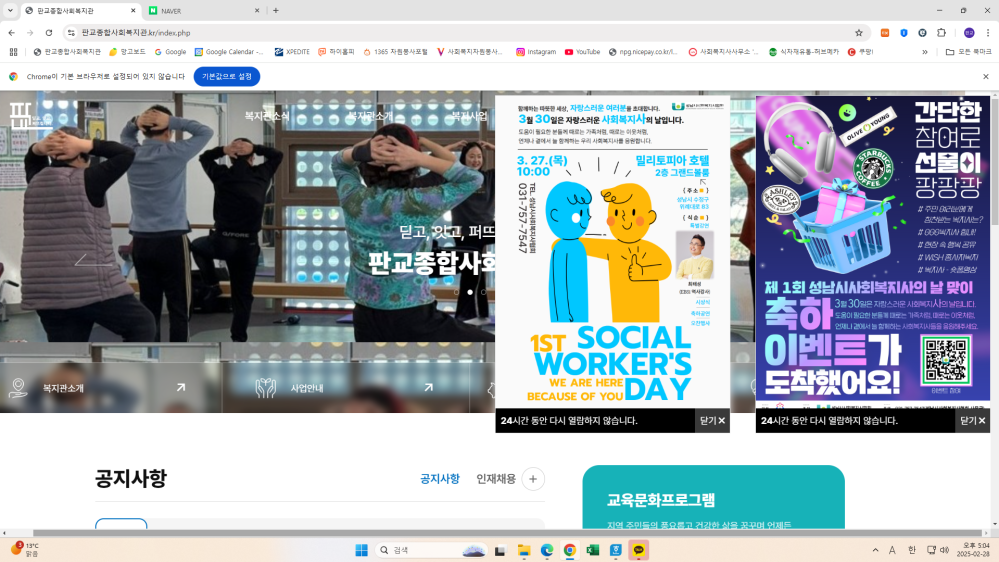Check '24시간 동안 다시 열람하지 않습니다' on right popup
999x562 pixels.
pyautogui.click(x=829, y=421)
